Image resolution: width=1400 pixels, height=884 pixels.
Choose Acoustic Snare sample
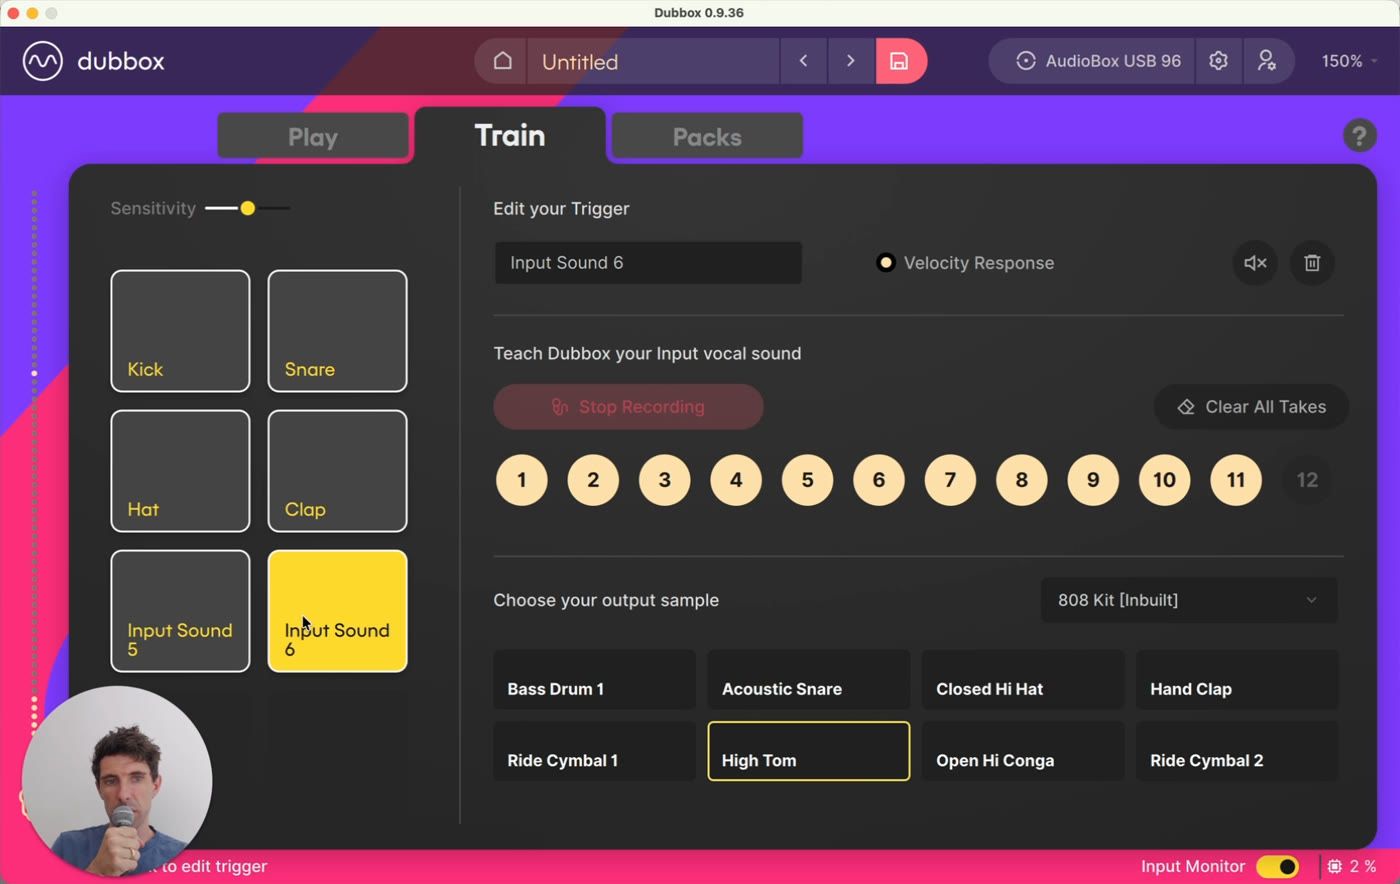pyautogui.click(x=809, y=680)
